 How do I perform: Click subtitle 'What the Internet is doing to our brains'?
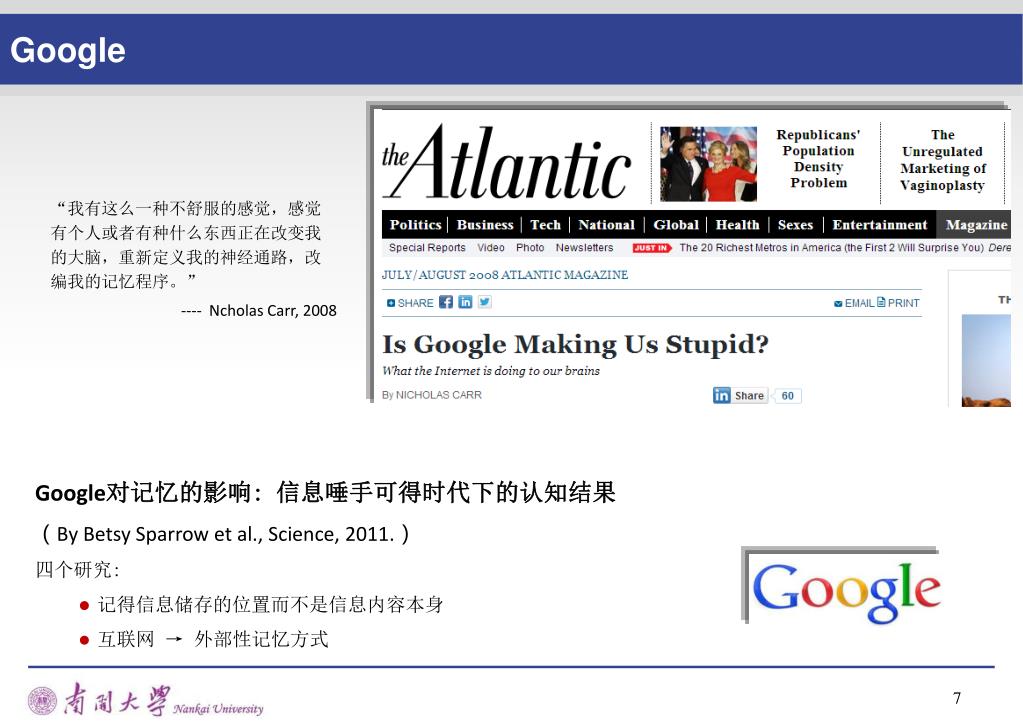pyautogui.click(x=491, y=371)
